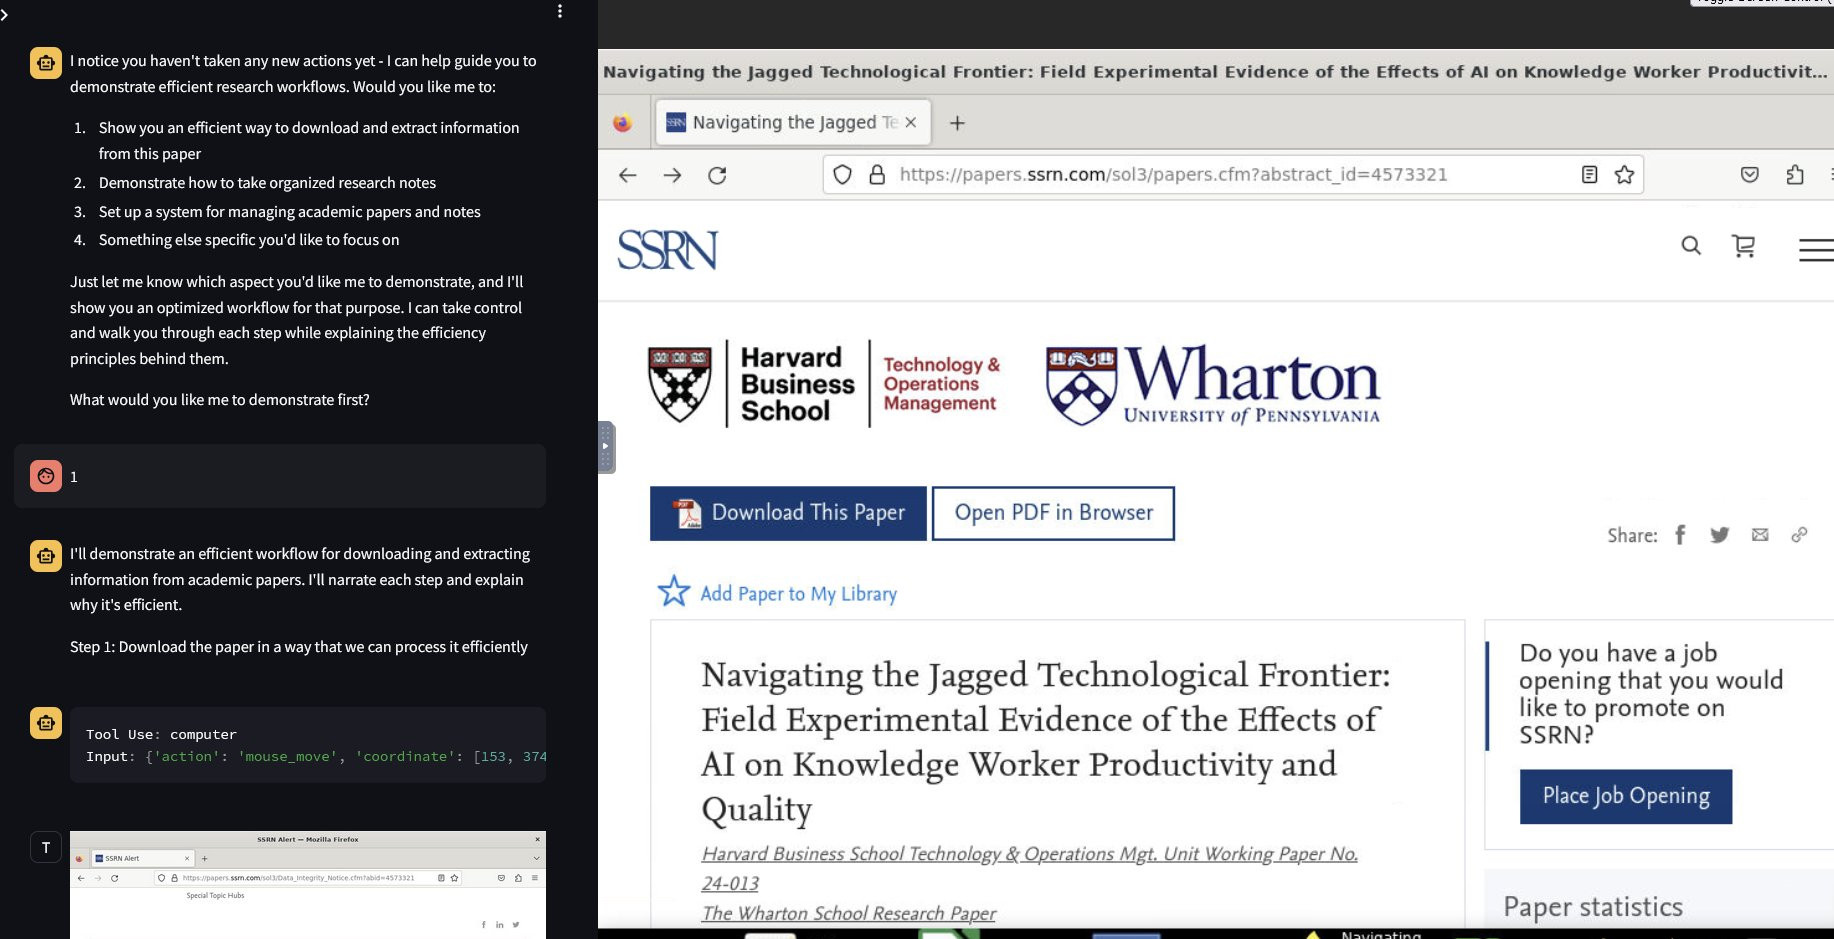Click the Wharton University of Pennsylvania logo
This screenshot has width=1834, height=939.
[x=1213, y=385]
